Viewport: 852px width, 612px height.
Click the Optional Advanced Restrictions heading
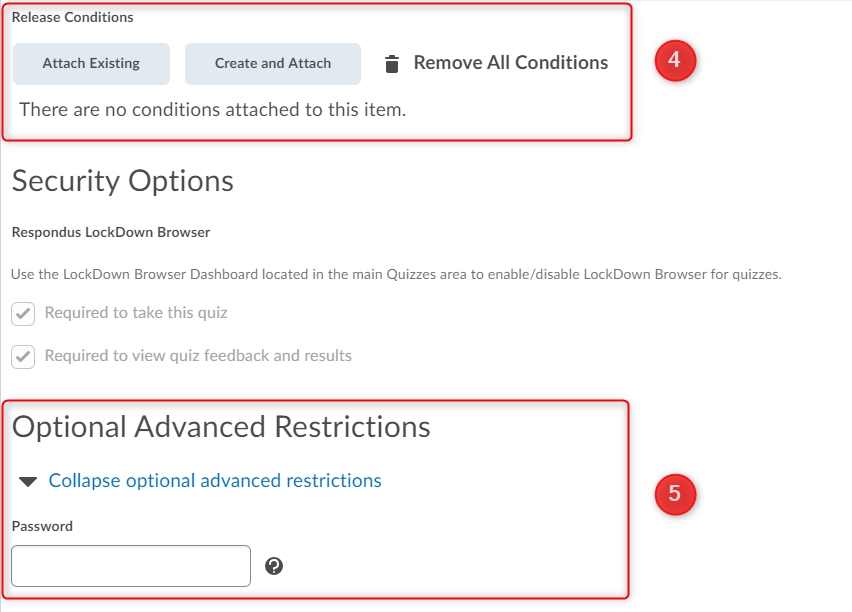[x=221, y=427]
